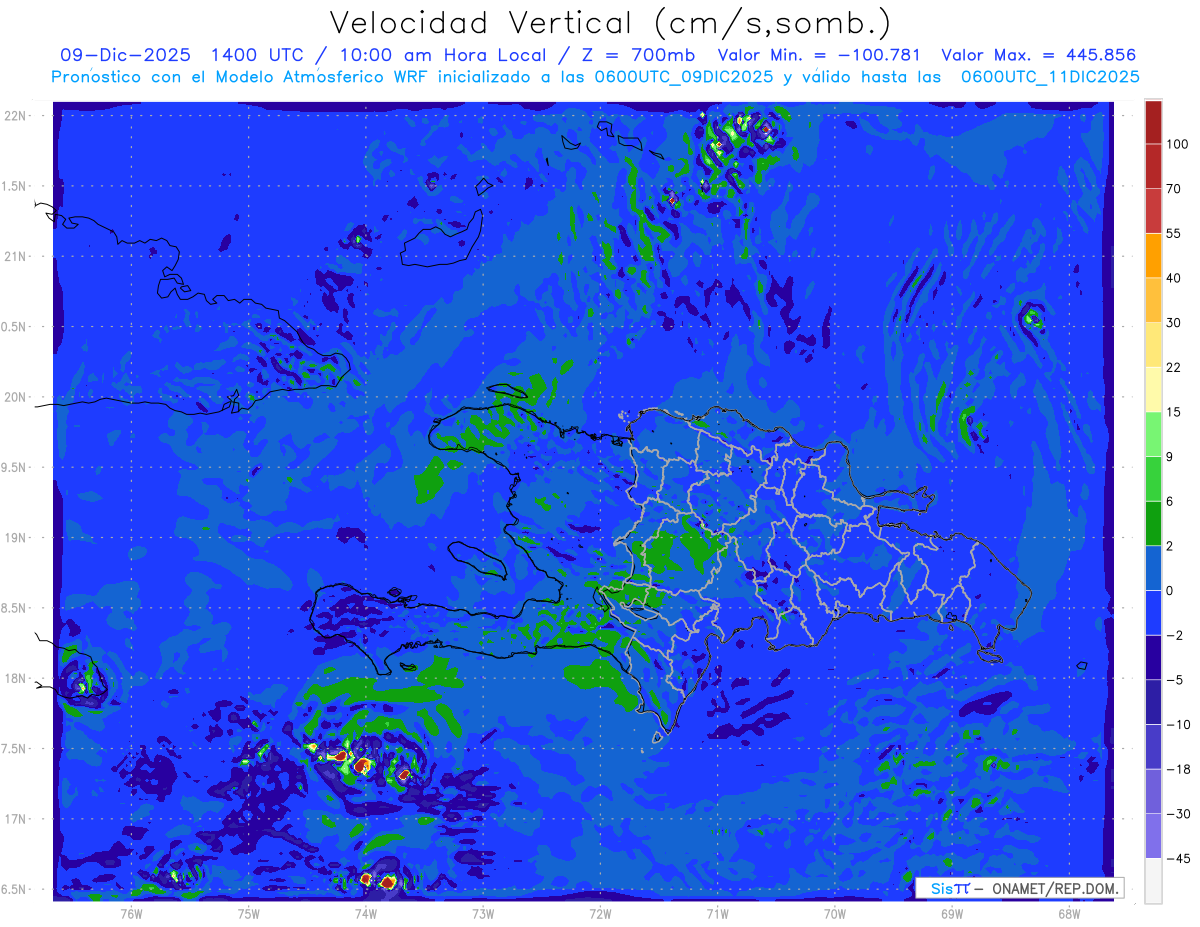Click the "15" colorbar label
The image size is (1200, 927).
coord(1174,412)
